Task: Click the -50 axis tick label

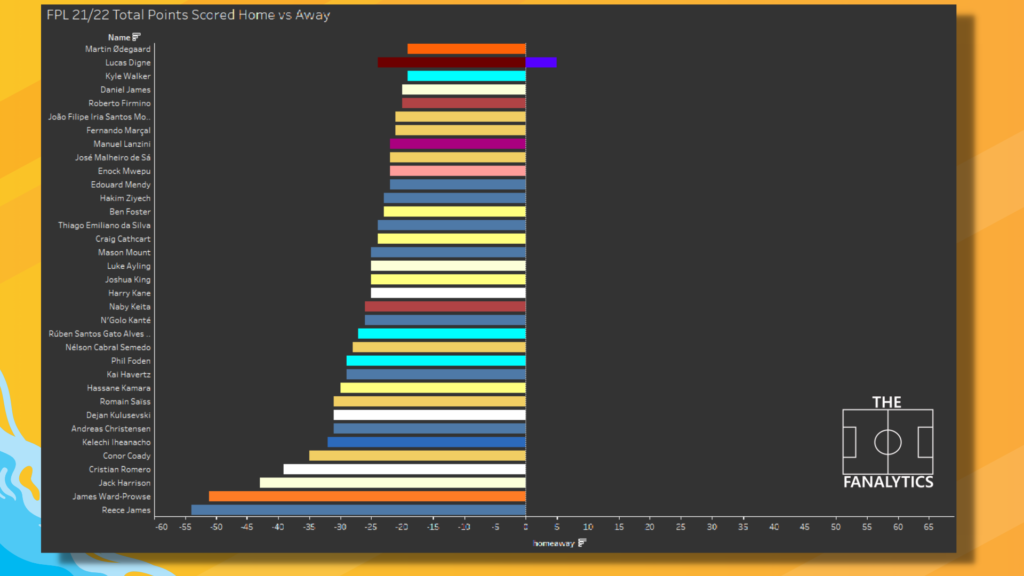Action: (x=216, y=527)
